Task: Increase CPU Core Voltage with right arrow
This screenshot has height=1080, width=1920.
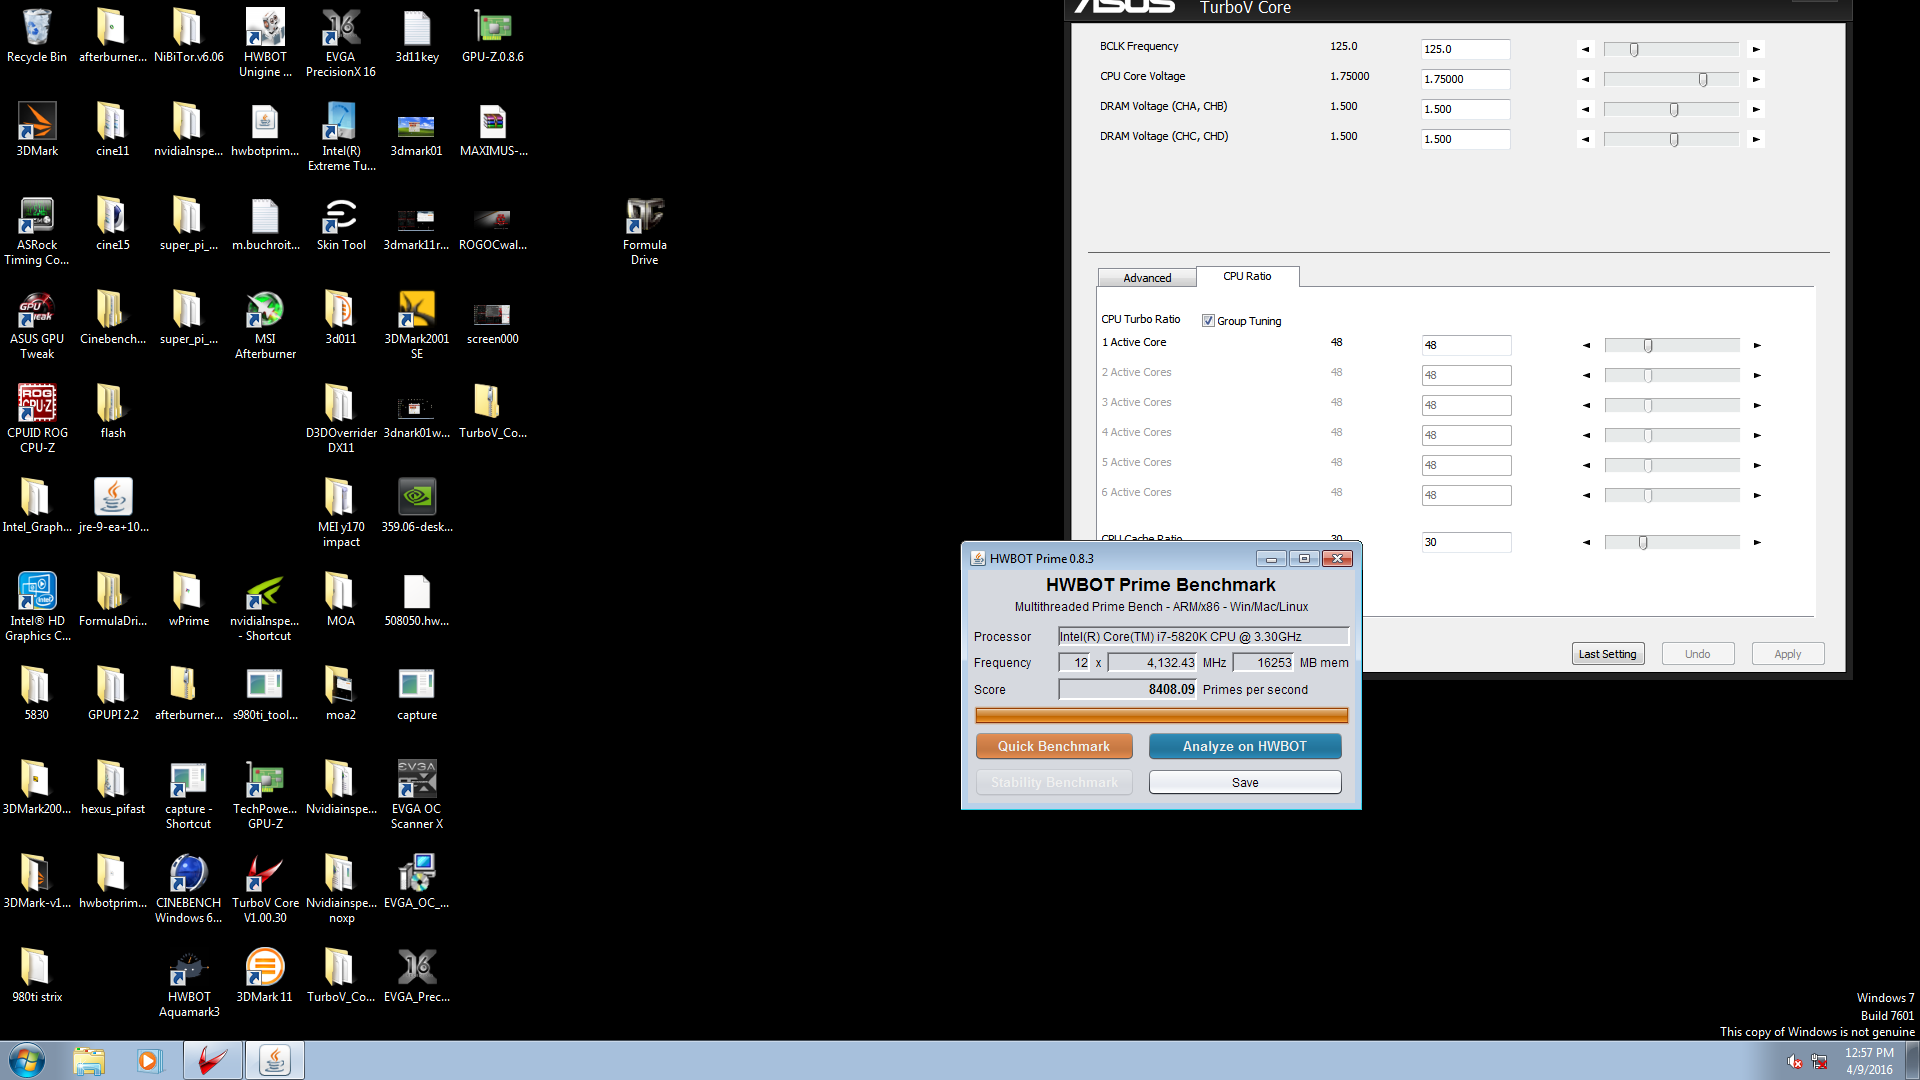Action: coord(1756,79)
